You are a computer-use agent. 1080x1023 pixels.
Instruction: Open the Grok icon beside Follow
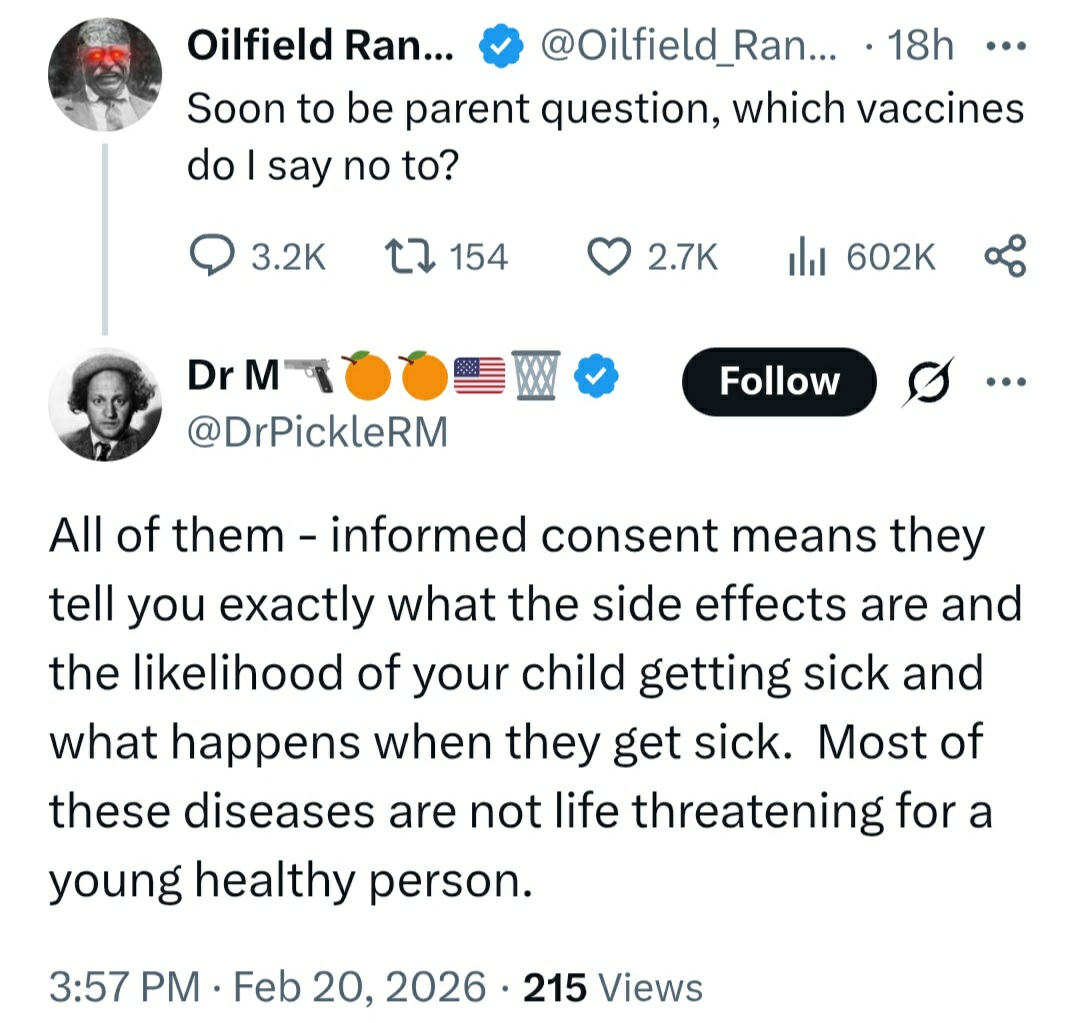(927, 381)
